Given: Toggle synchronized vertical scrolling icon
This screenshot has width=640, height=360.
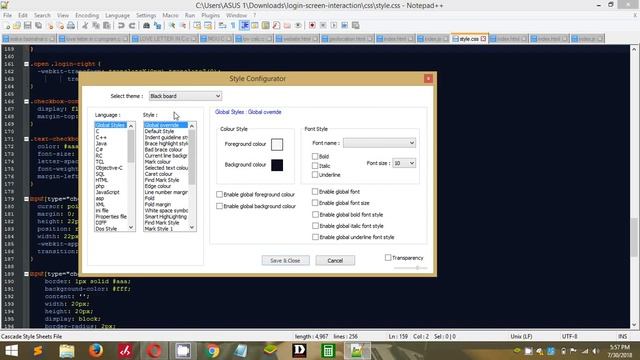Looking at the screenshot, I should (x=197, y=25).
